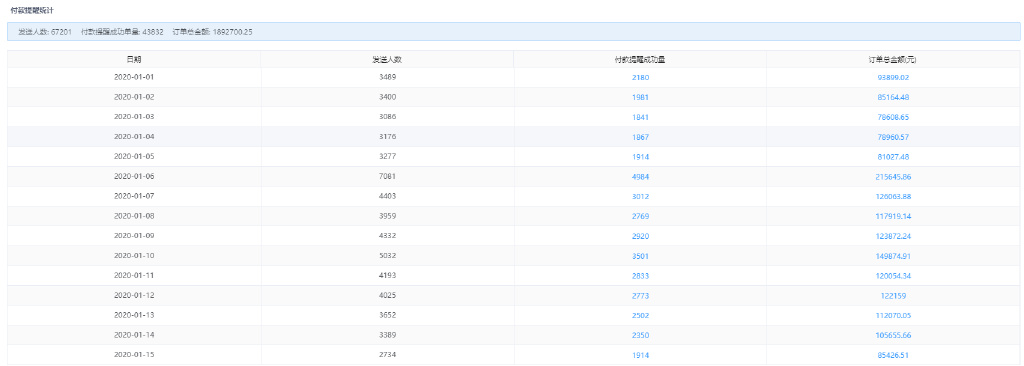
Task: Select the 日期 column header
Action: click(134, 59)
